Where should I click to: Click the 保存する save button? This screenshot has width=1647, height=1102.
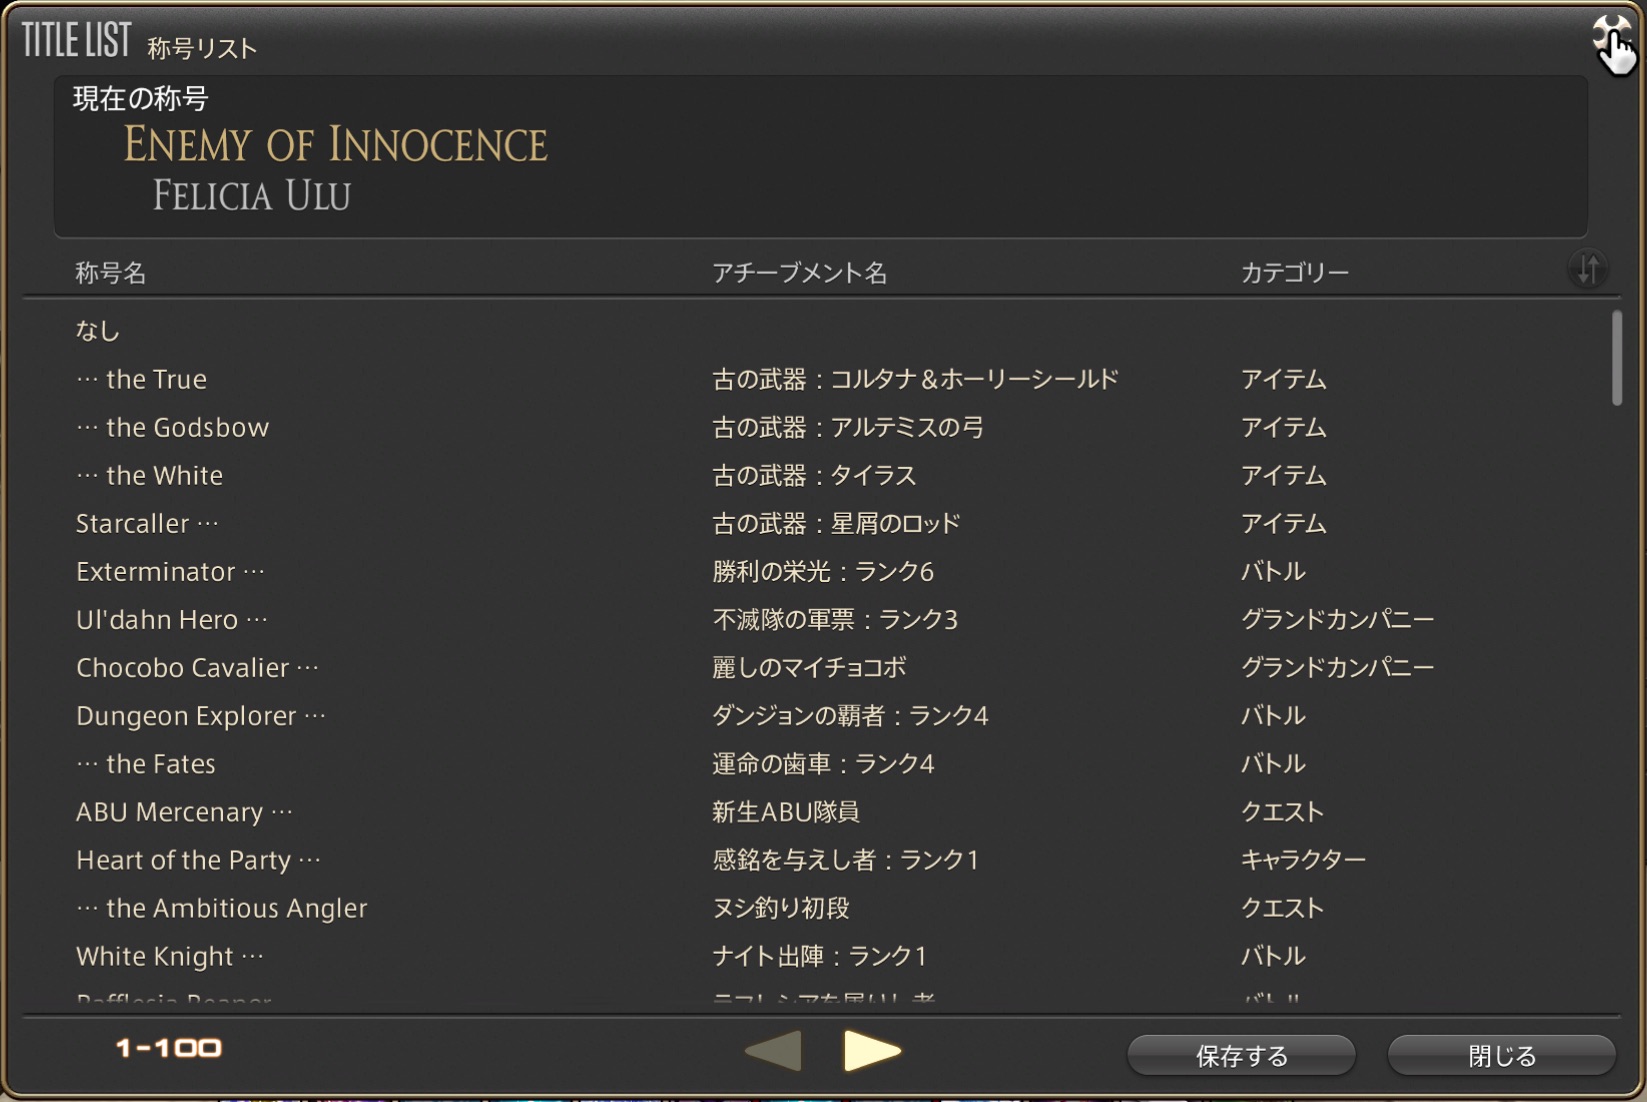pos(1242,1056)
